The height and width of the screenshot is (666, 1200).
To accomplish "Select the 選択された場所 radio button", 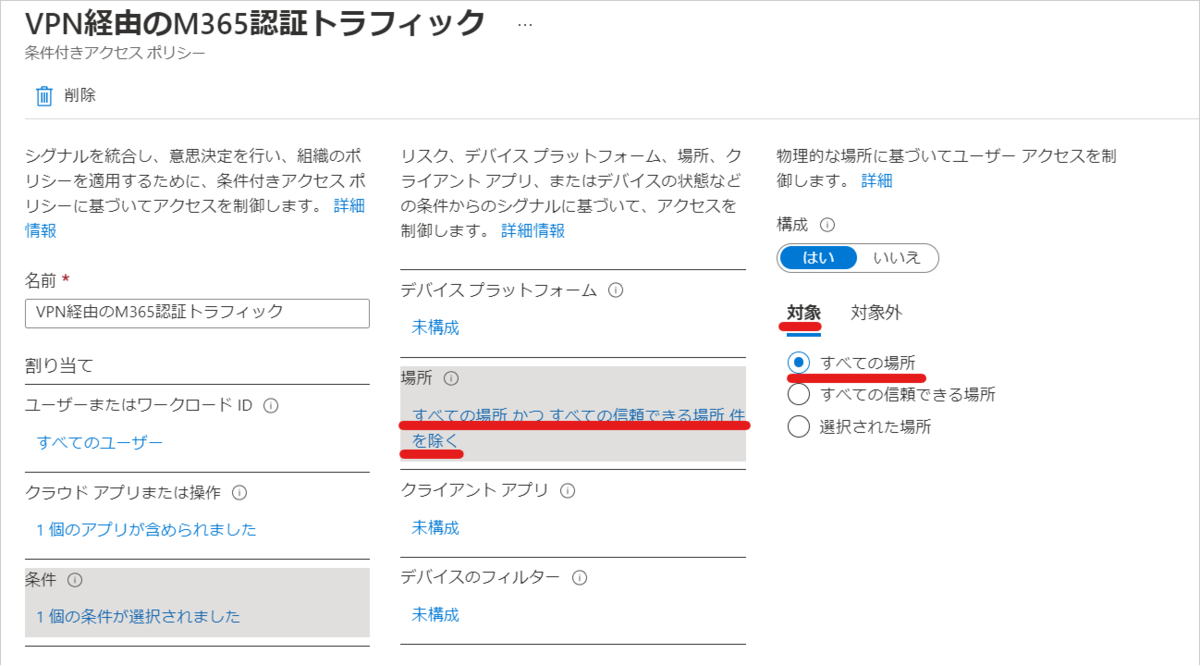I will coord(798,427).
